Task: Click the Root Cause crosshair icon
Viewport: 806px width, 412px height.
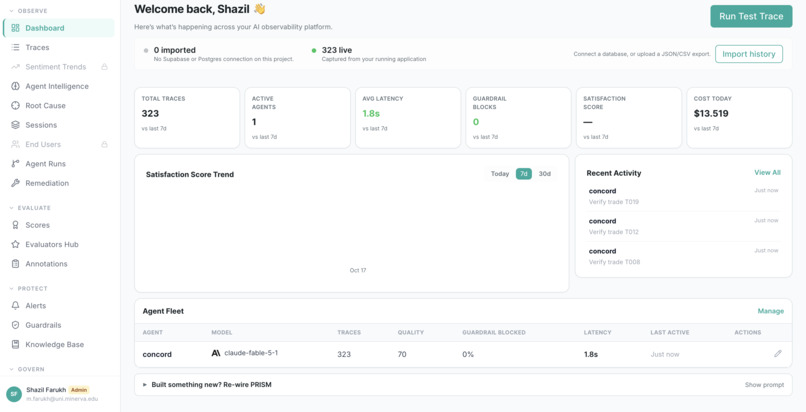Action: [x=15, y=105]
